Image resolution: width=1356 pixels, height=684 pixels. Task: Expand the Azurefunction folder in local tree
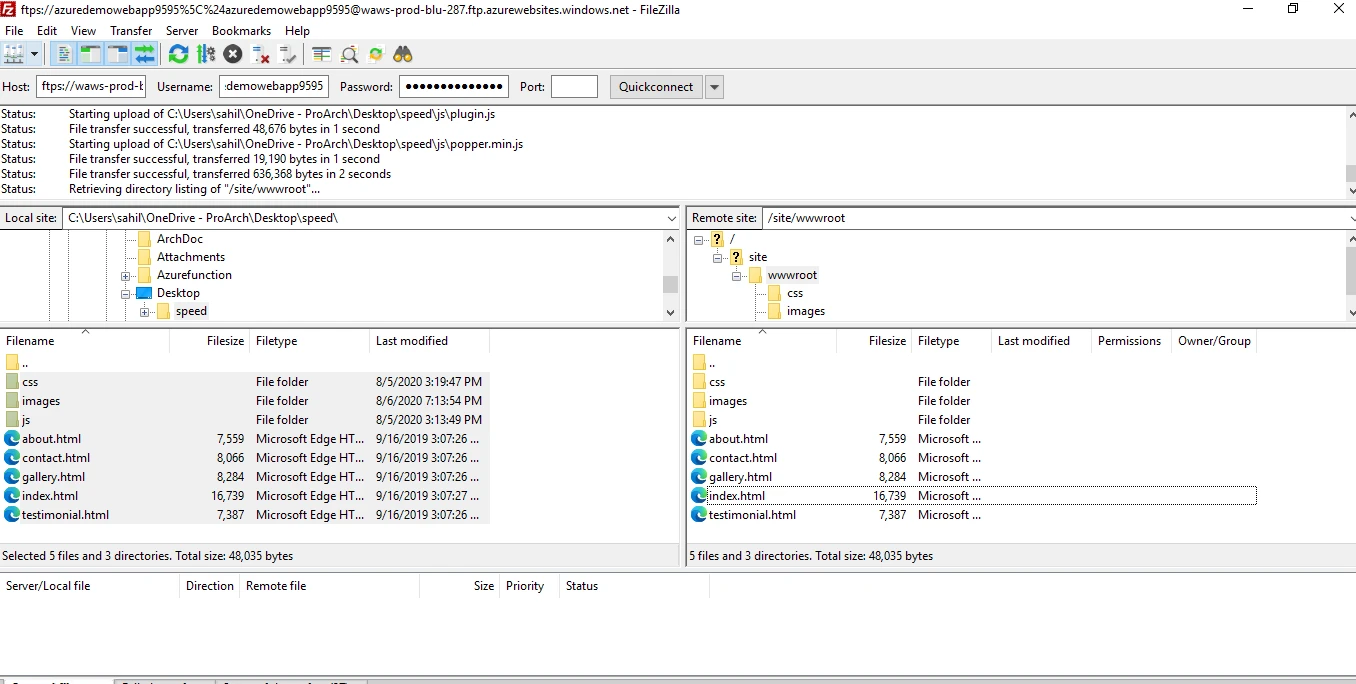point(125,274)
